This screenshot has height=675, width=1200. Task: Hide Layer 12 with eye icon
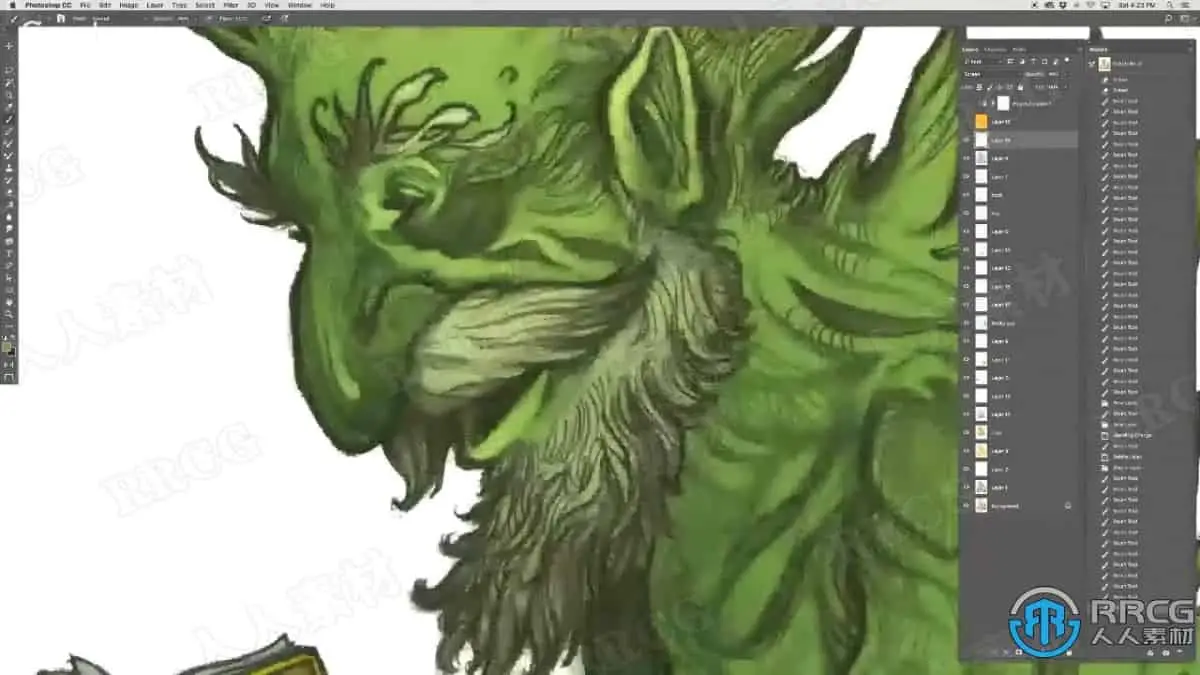[x=967, y=268]
